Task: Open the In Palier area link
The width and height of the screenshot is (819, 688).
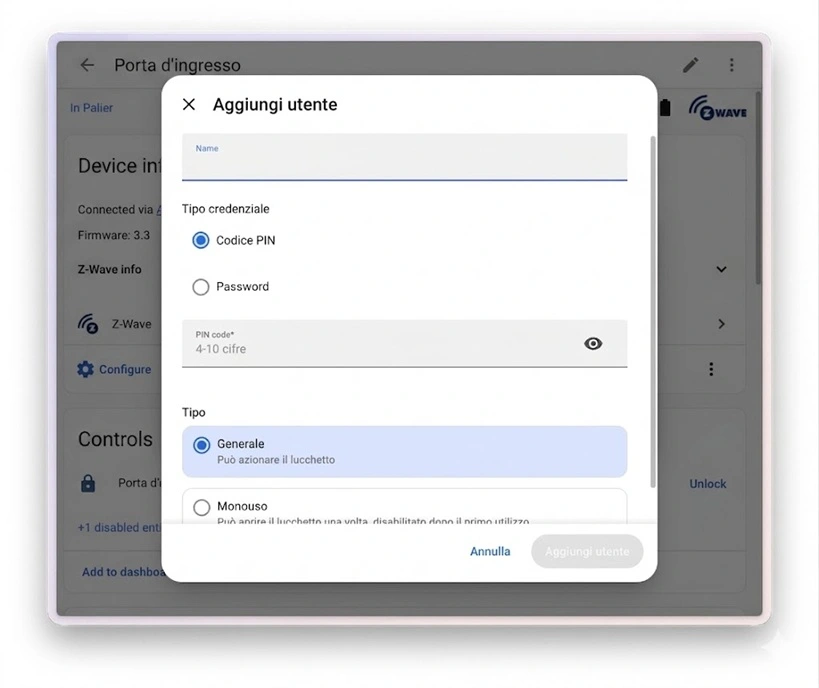Action: tap(91, 108)
